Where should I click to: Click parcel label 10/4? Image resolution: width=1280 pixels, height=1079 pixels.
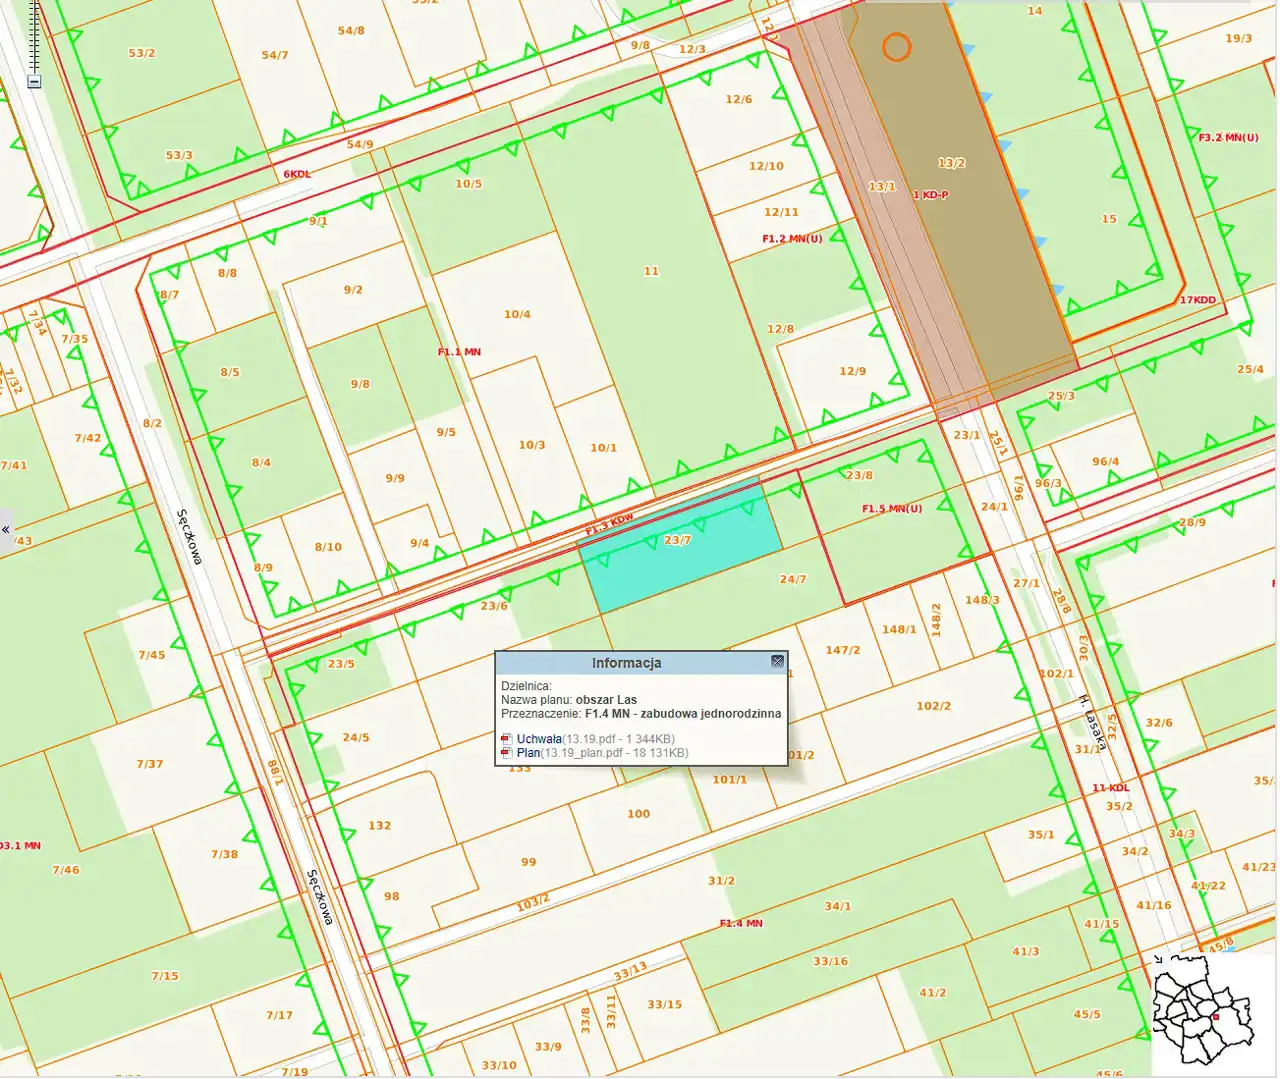[517, 314]
